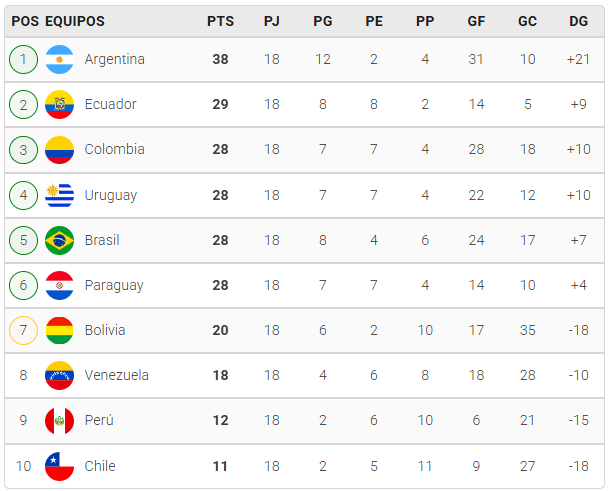Select Argentina's 38 points value
This screenshot has width=608, height=491.
click(220, 59)
